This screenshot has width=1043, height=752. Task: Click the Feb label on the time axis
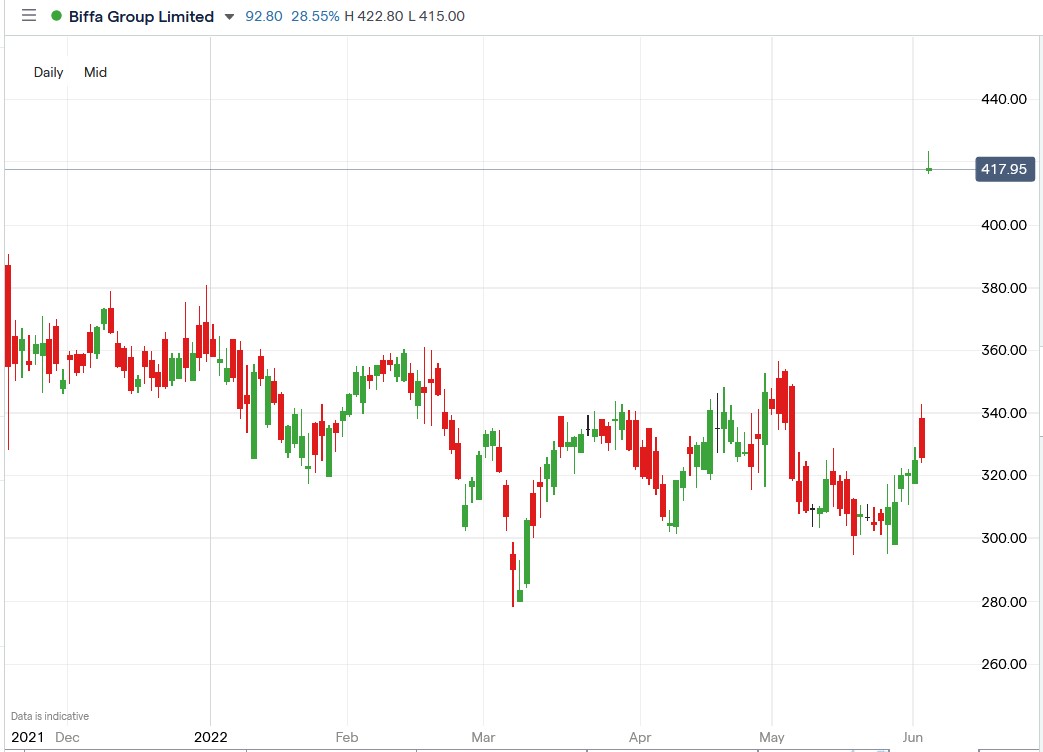click(346, 737)
